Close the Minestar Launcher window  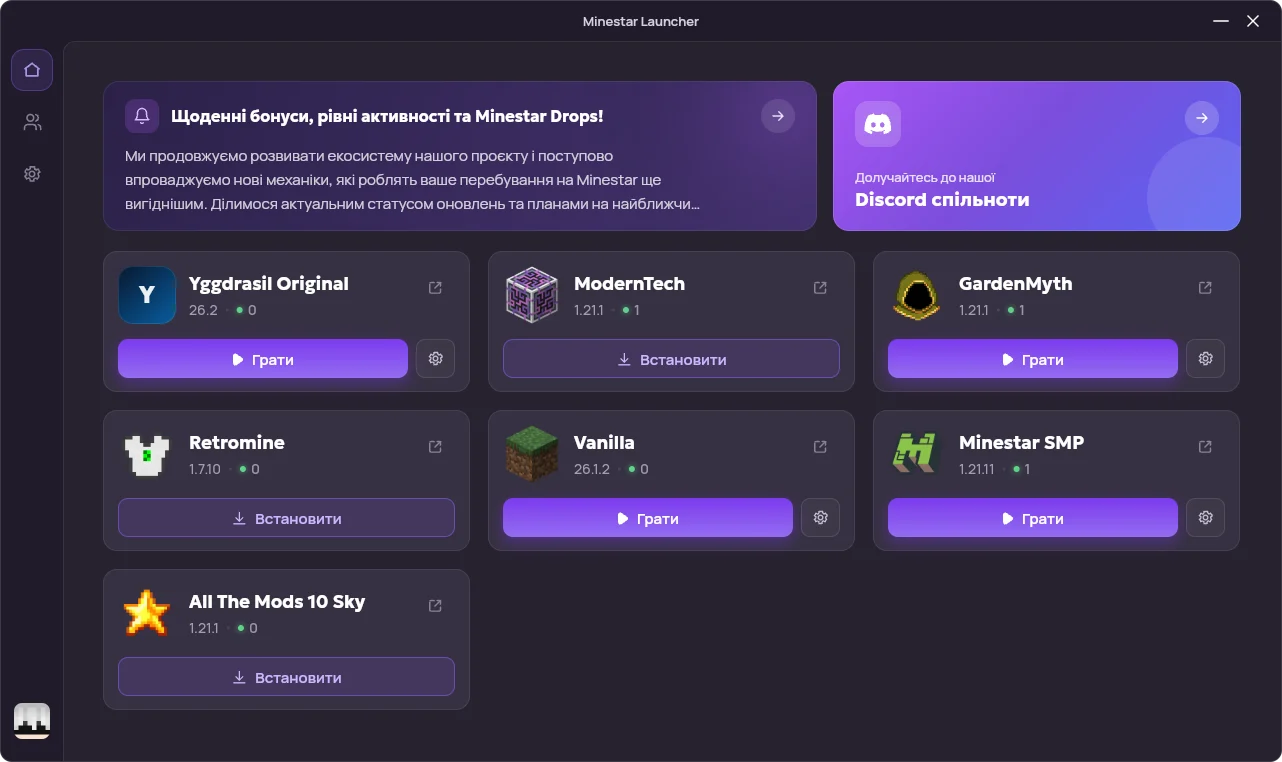[x=1253, y=21]
